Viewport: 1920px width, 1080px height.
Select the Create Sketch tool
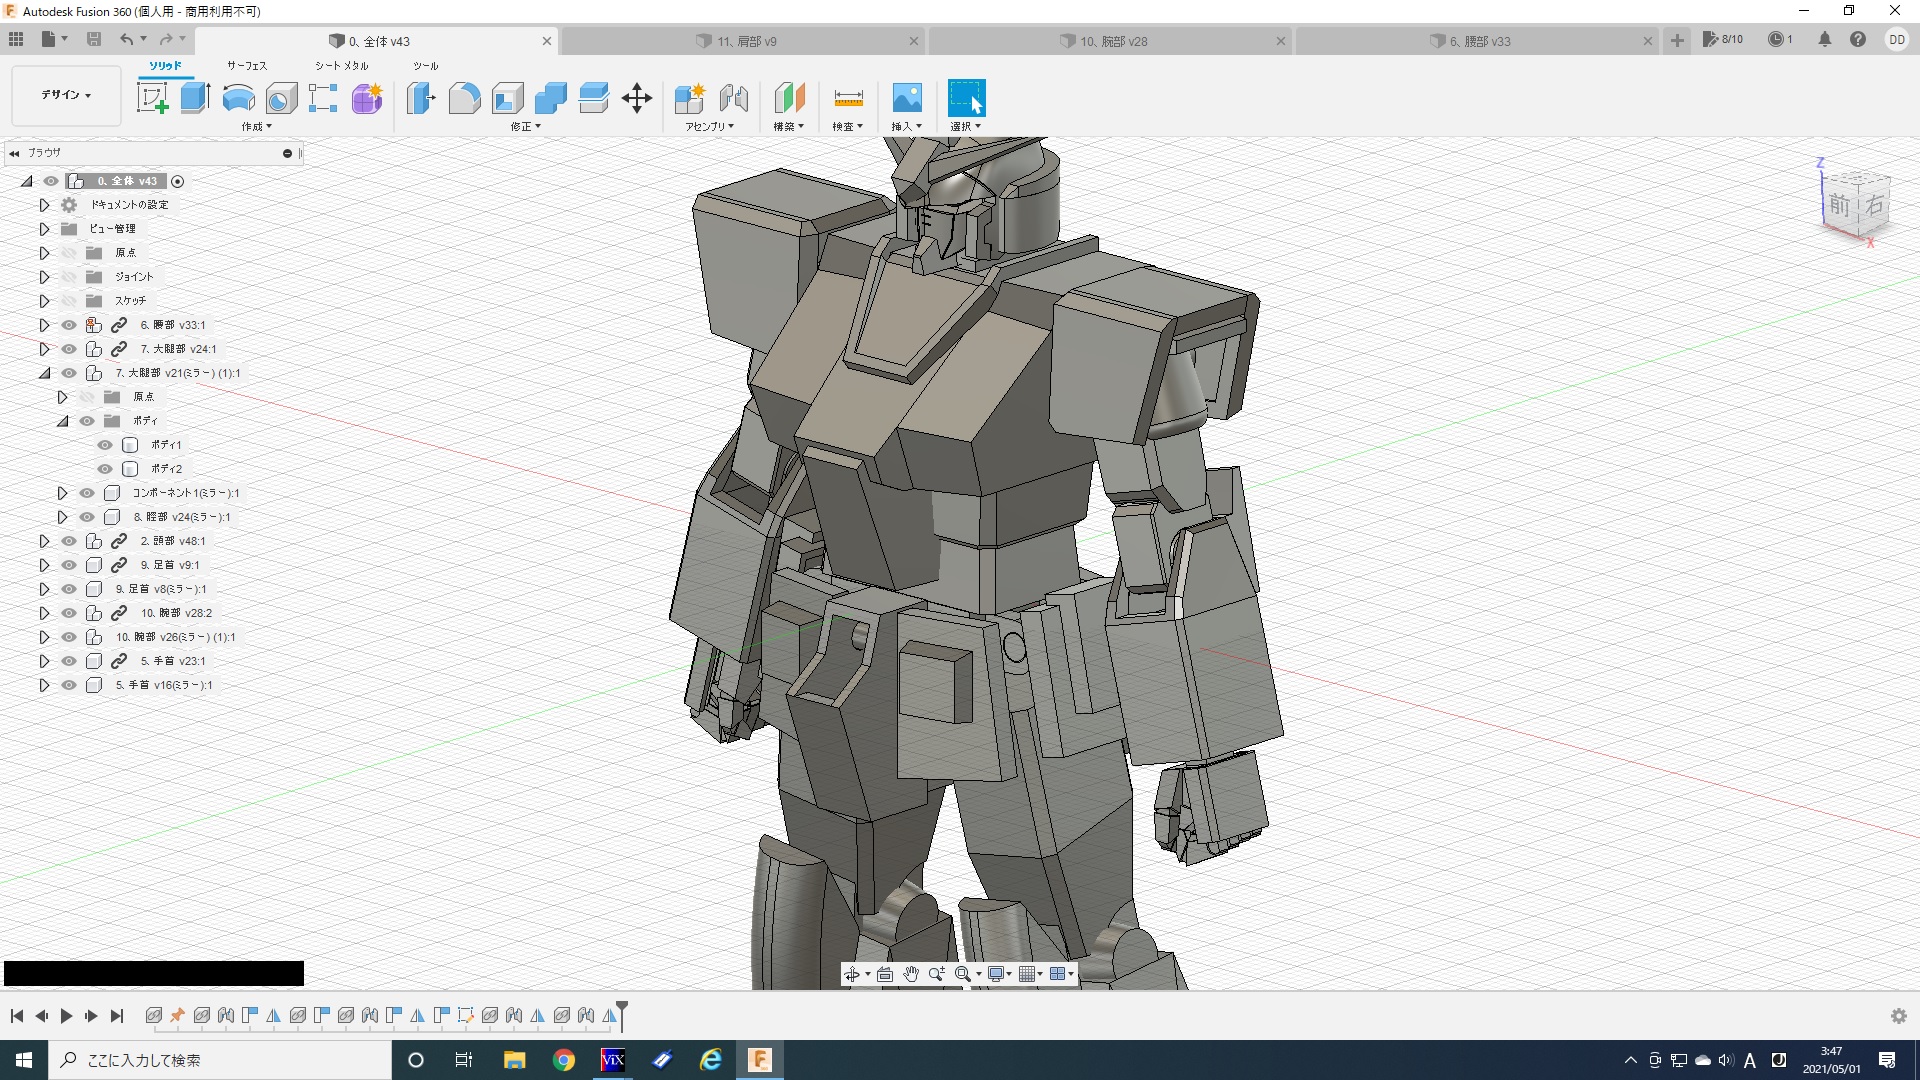click(152, 98)
